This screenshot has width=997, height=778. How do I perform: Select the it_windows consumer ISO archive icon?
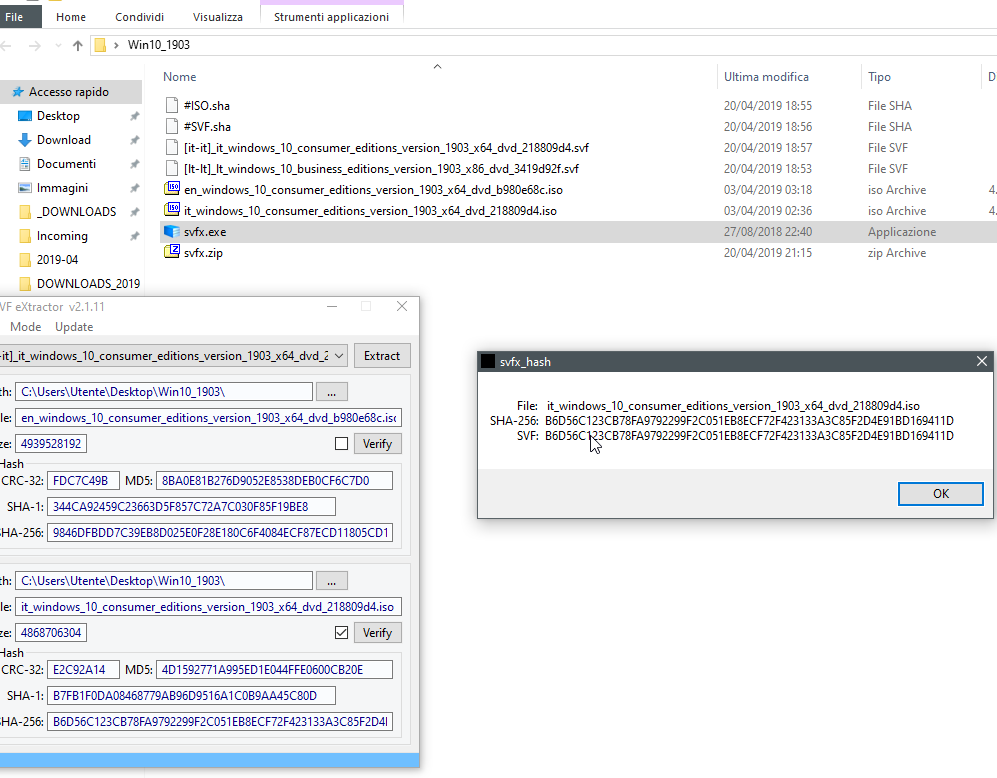[172, 210]
